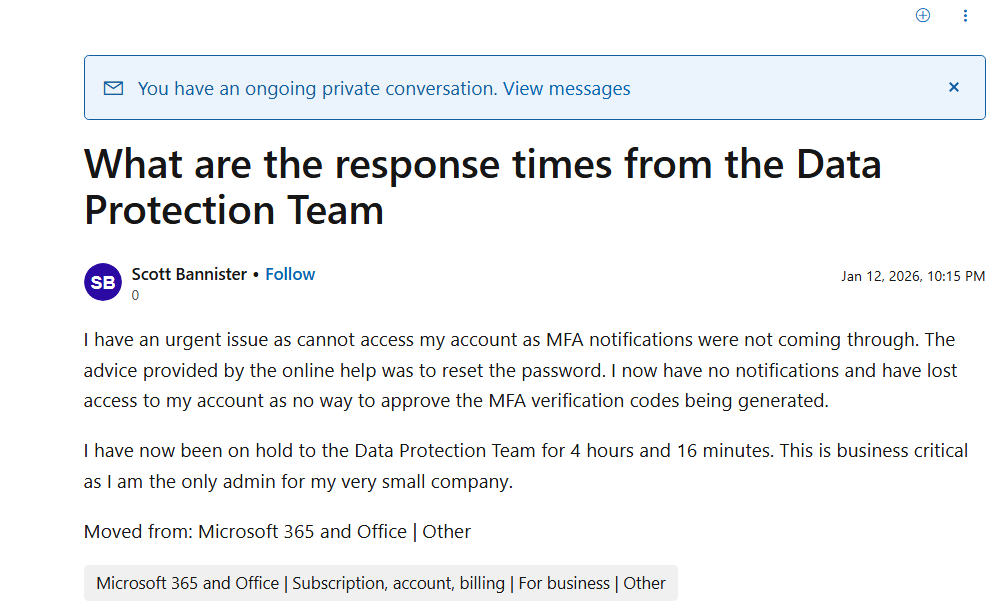This screenshot has width=1006, height=613.
Task: Open the new question plus icon
Action: click(x=922, y=15)
